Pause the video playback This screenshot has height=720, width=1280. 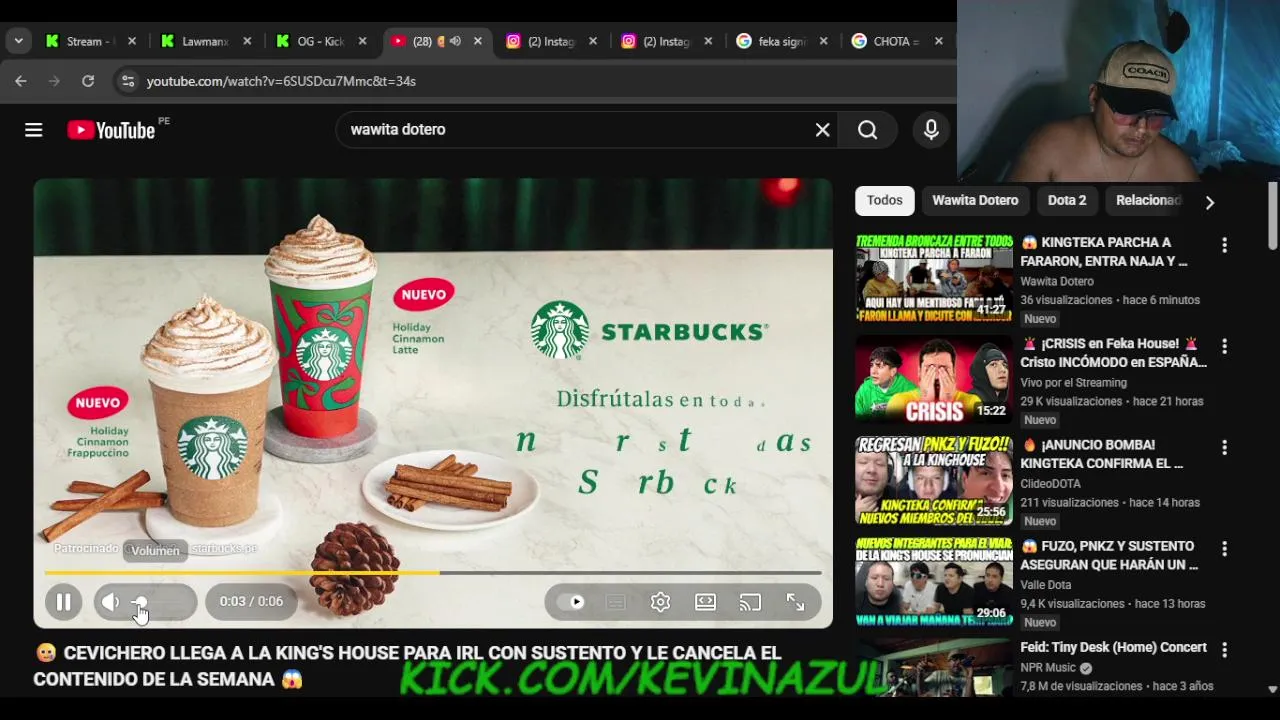tap(63, 602)
